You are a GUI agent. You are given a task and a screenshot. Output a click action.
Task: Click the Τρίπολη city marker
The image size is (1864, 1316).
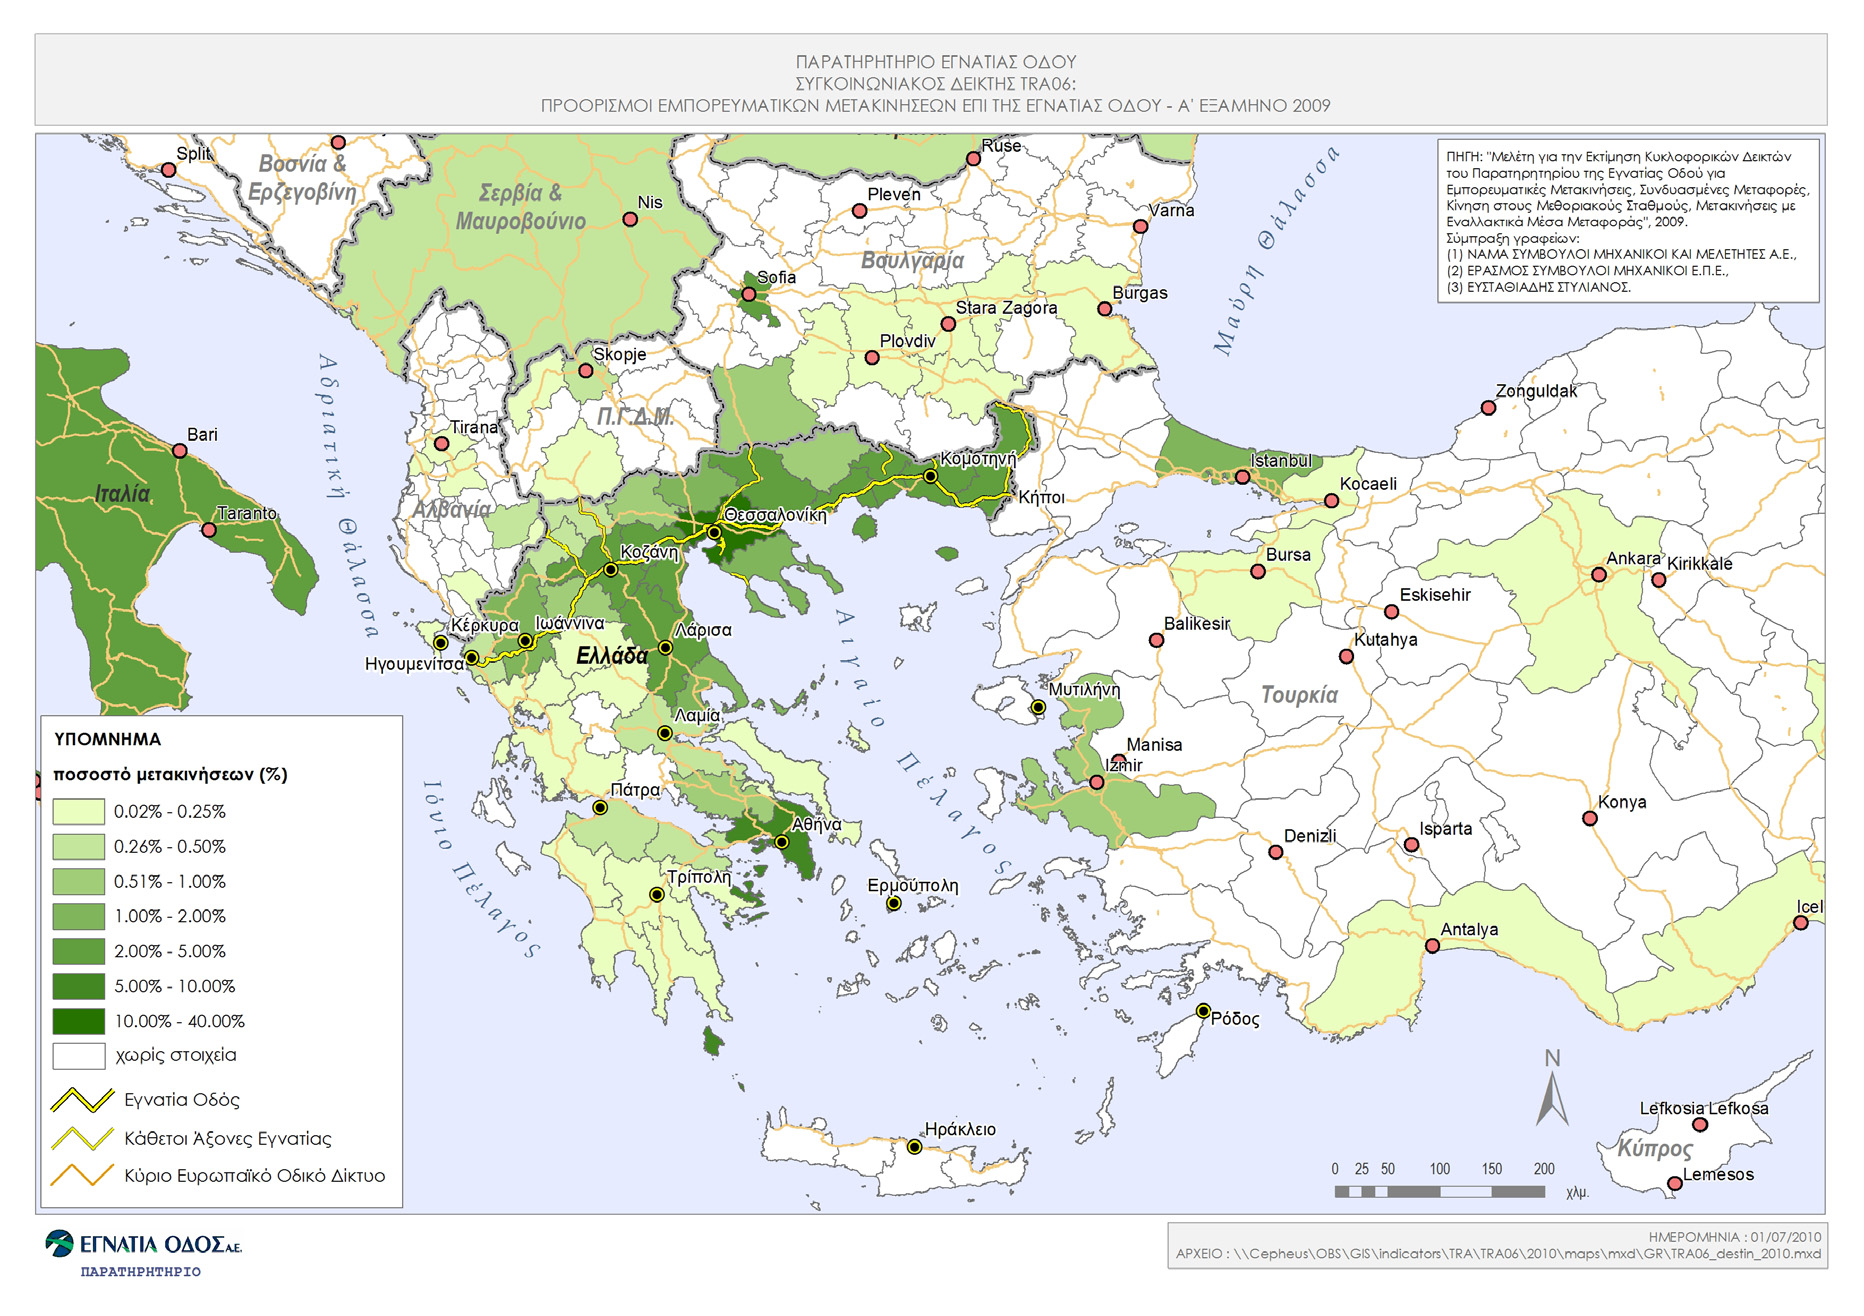pos(657,894)
